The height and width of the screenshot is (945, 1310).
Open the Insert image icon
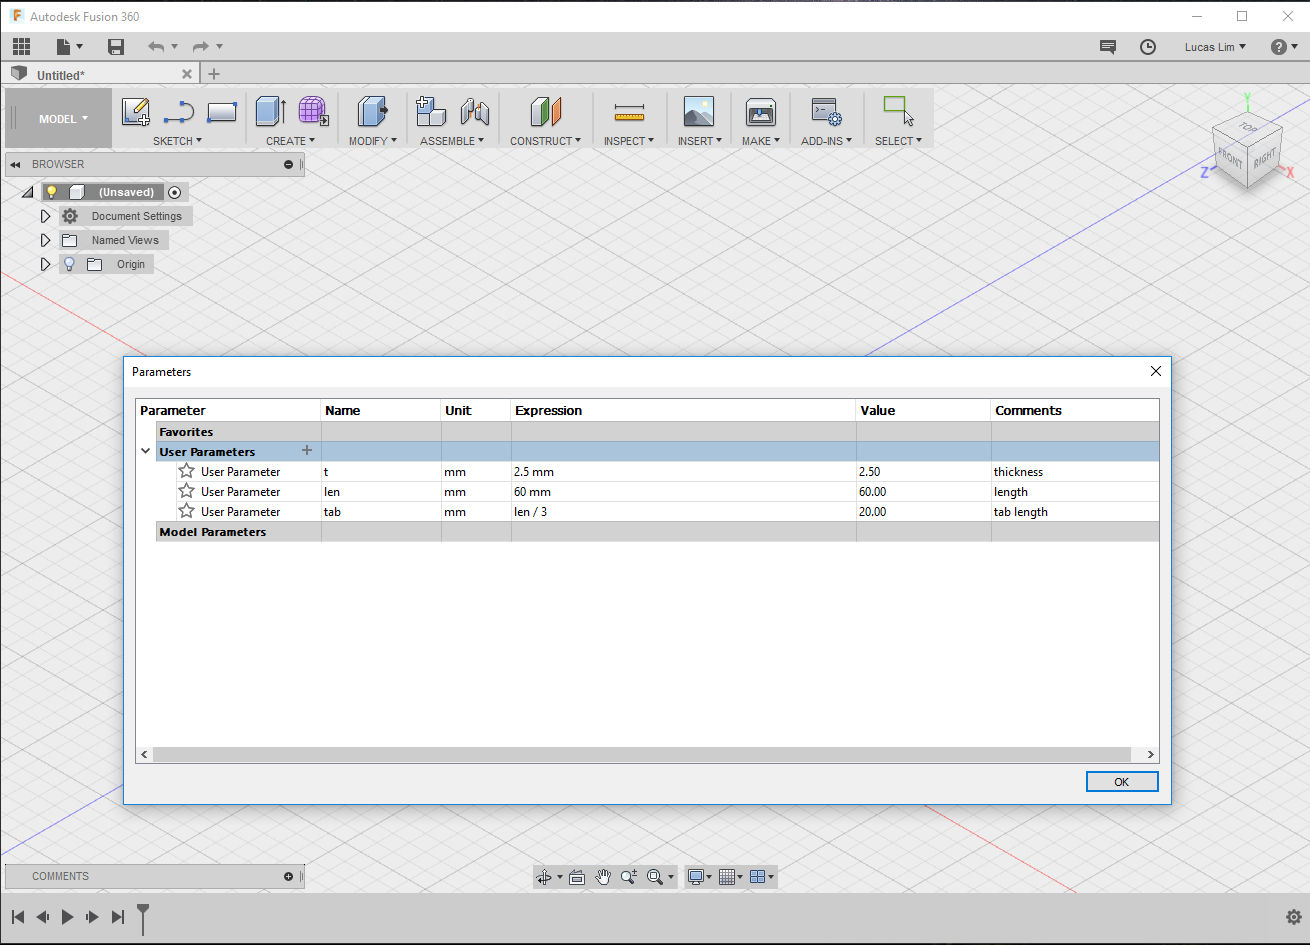(x=699, y=111)
